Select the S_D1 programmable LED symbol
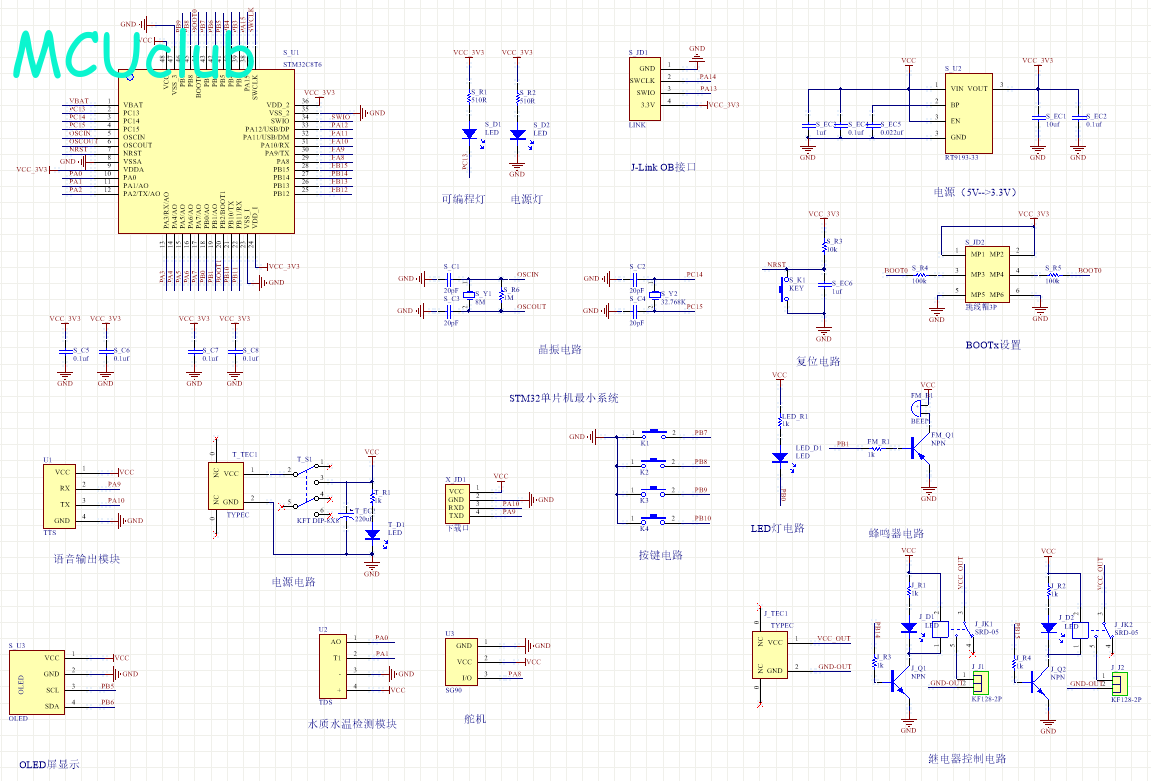The width and height of the screenshot is (1151, 781). [469, 133]
